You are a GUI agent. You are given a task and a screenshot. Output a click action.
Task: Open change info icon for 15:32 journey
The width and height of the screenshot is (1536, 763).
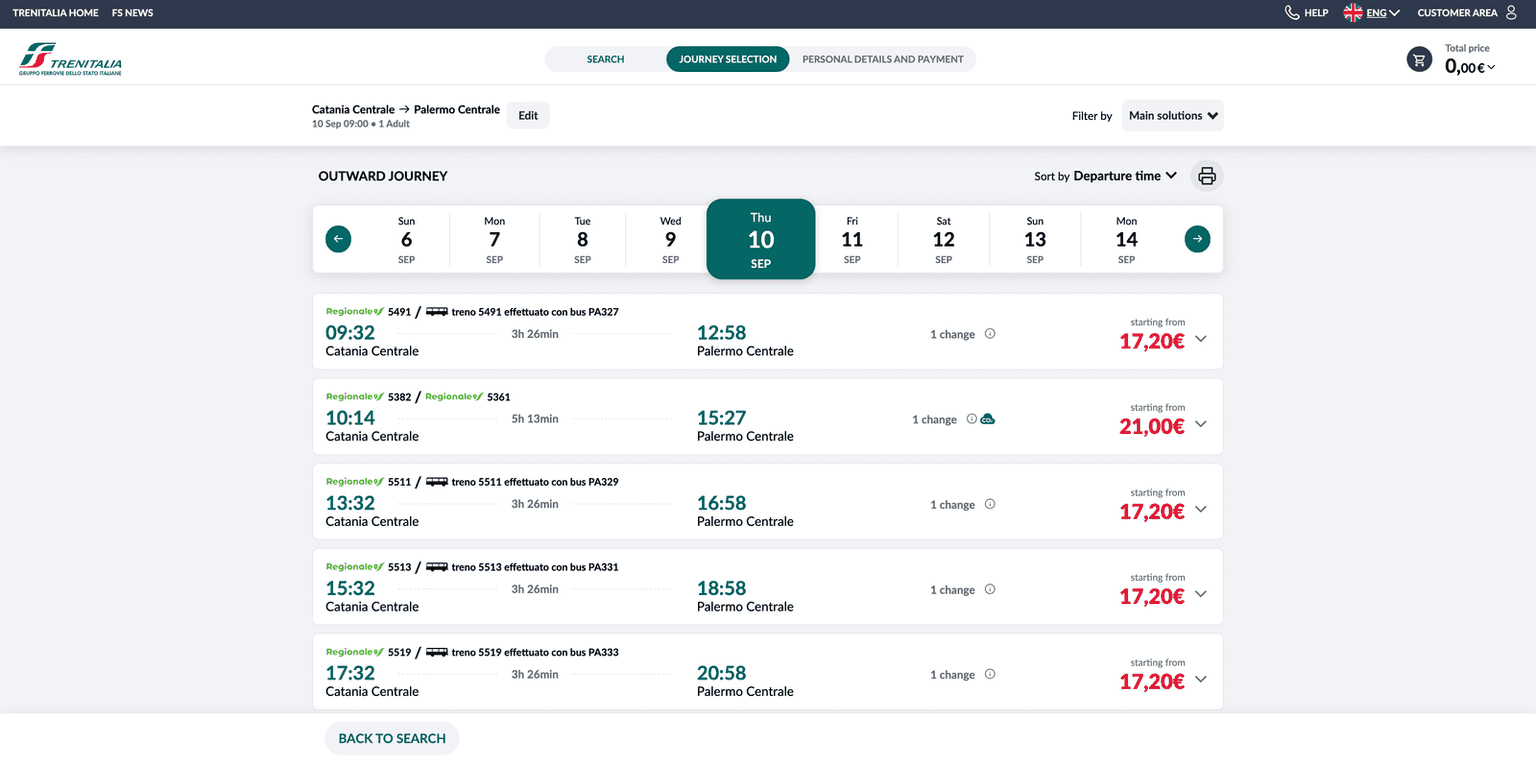click(990, 589)
